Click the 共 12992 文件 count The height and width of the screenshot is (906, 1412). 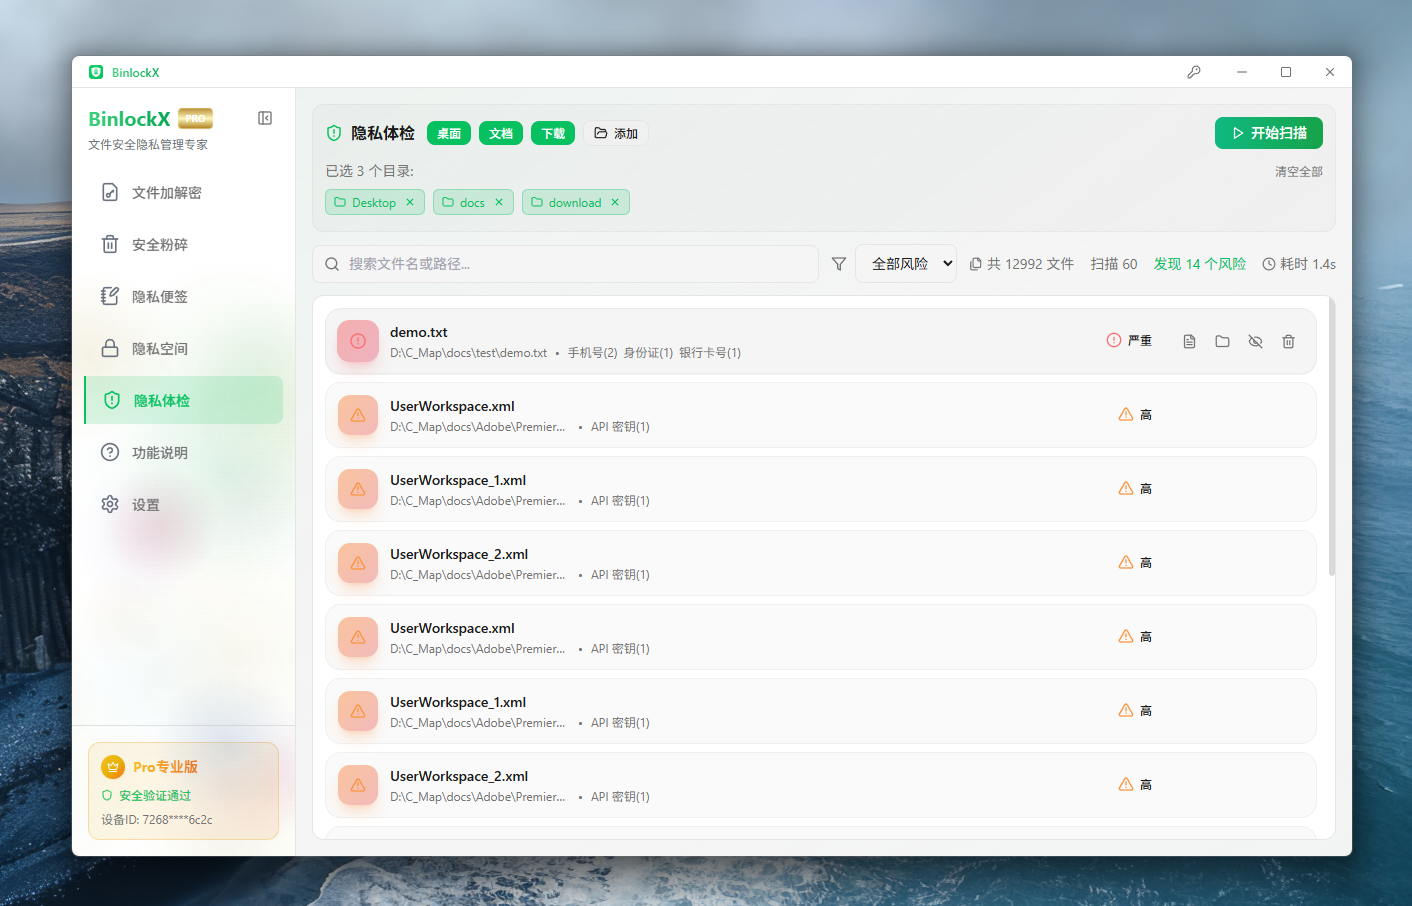click(x=1022, y=264)
